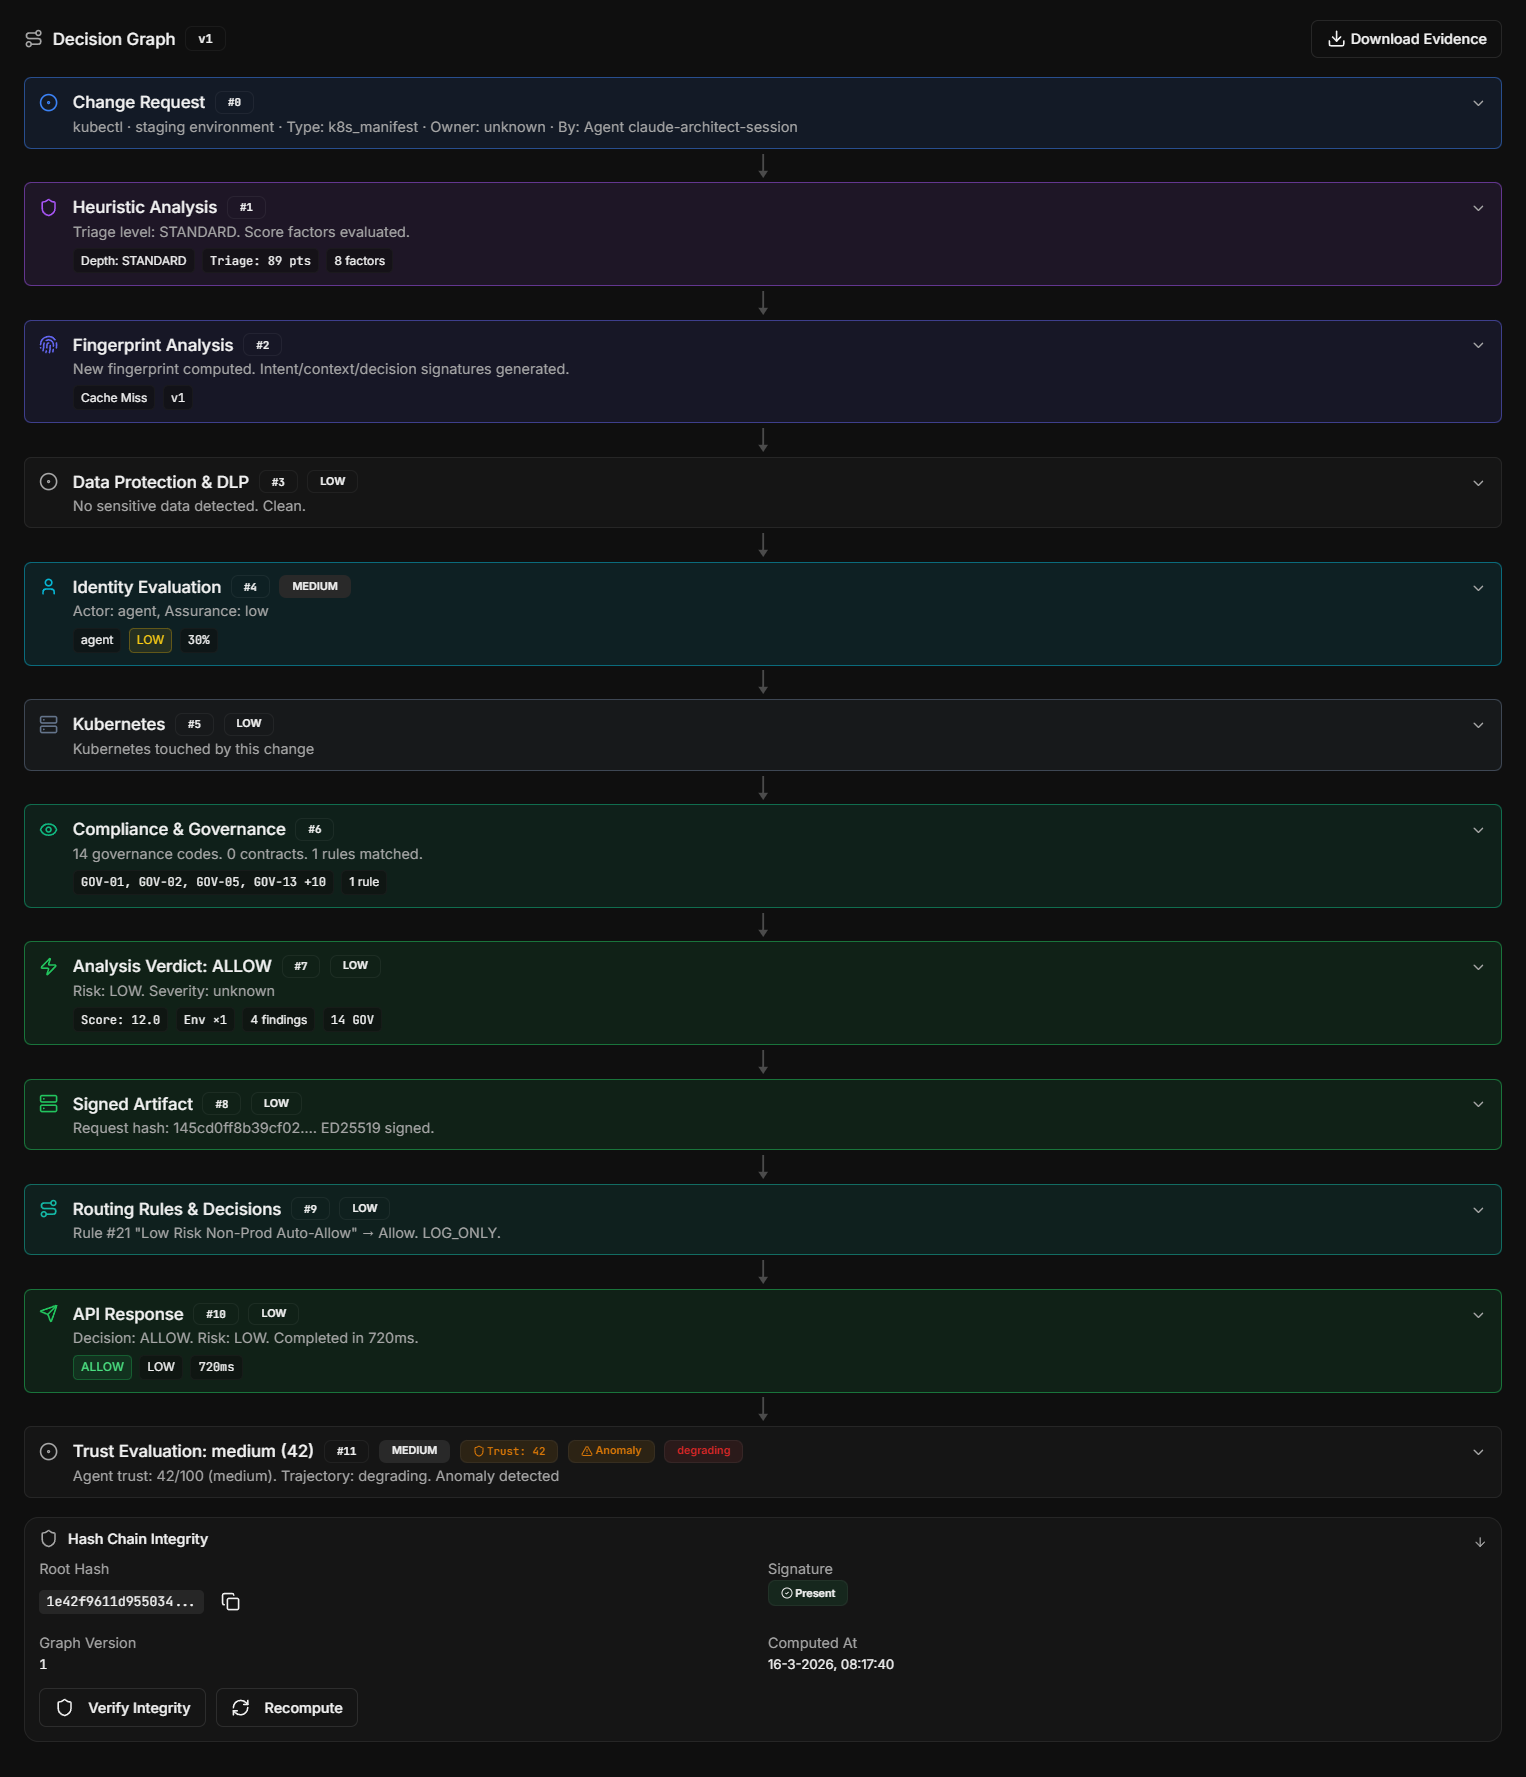
Task: Expand the Data Protection & DLP chevron
Action: (1478, 483)
